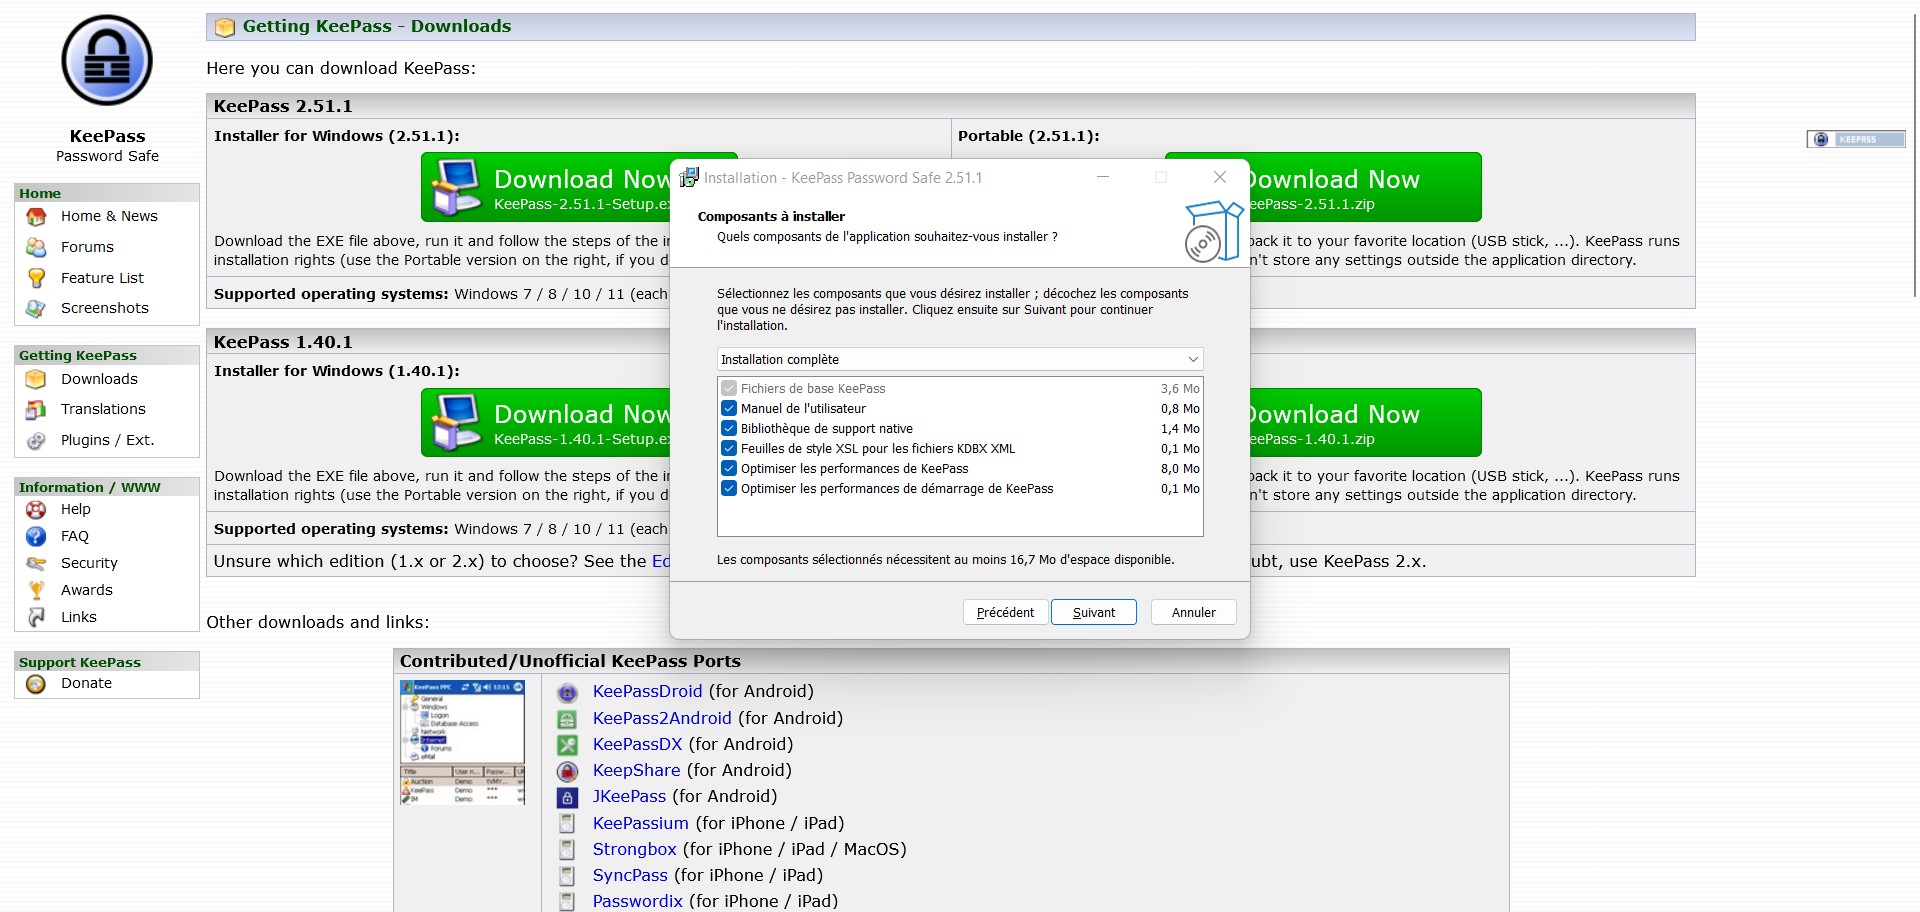The width and height of the screenshot is (1920, 912).
Task: Open Screenshots in the sidebar menu
Action: click(104, 308)
